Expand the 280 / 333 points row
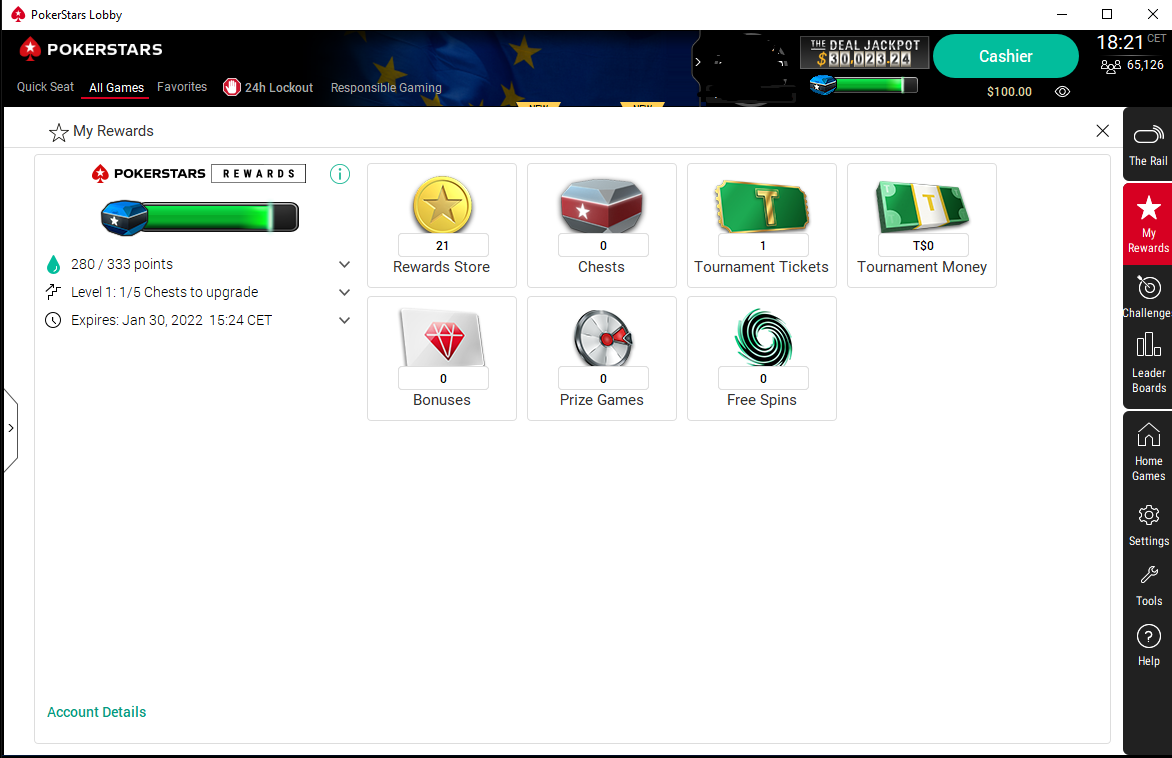Image resolution: width=1172 pixels, height=758 pixels. point(198,265)
